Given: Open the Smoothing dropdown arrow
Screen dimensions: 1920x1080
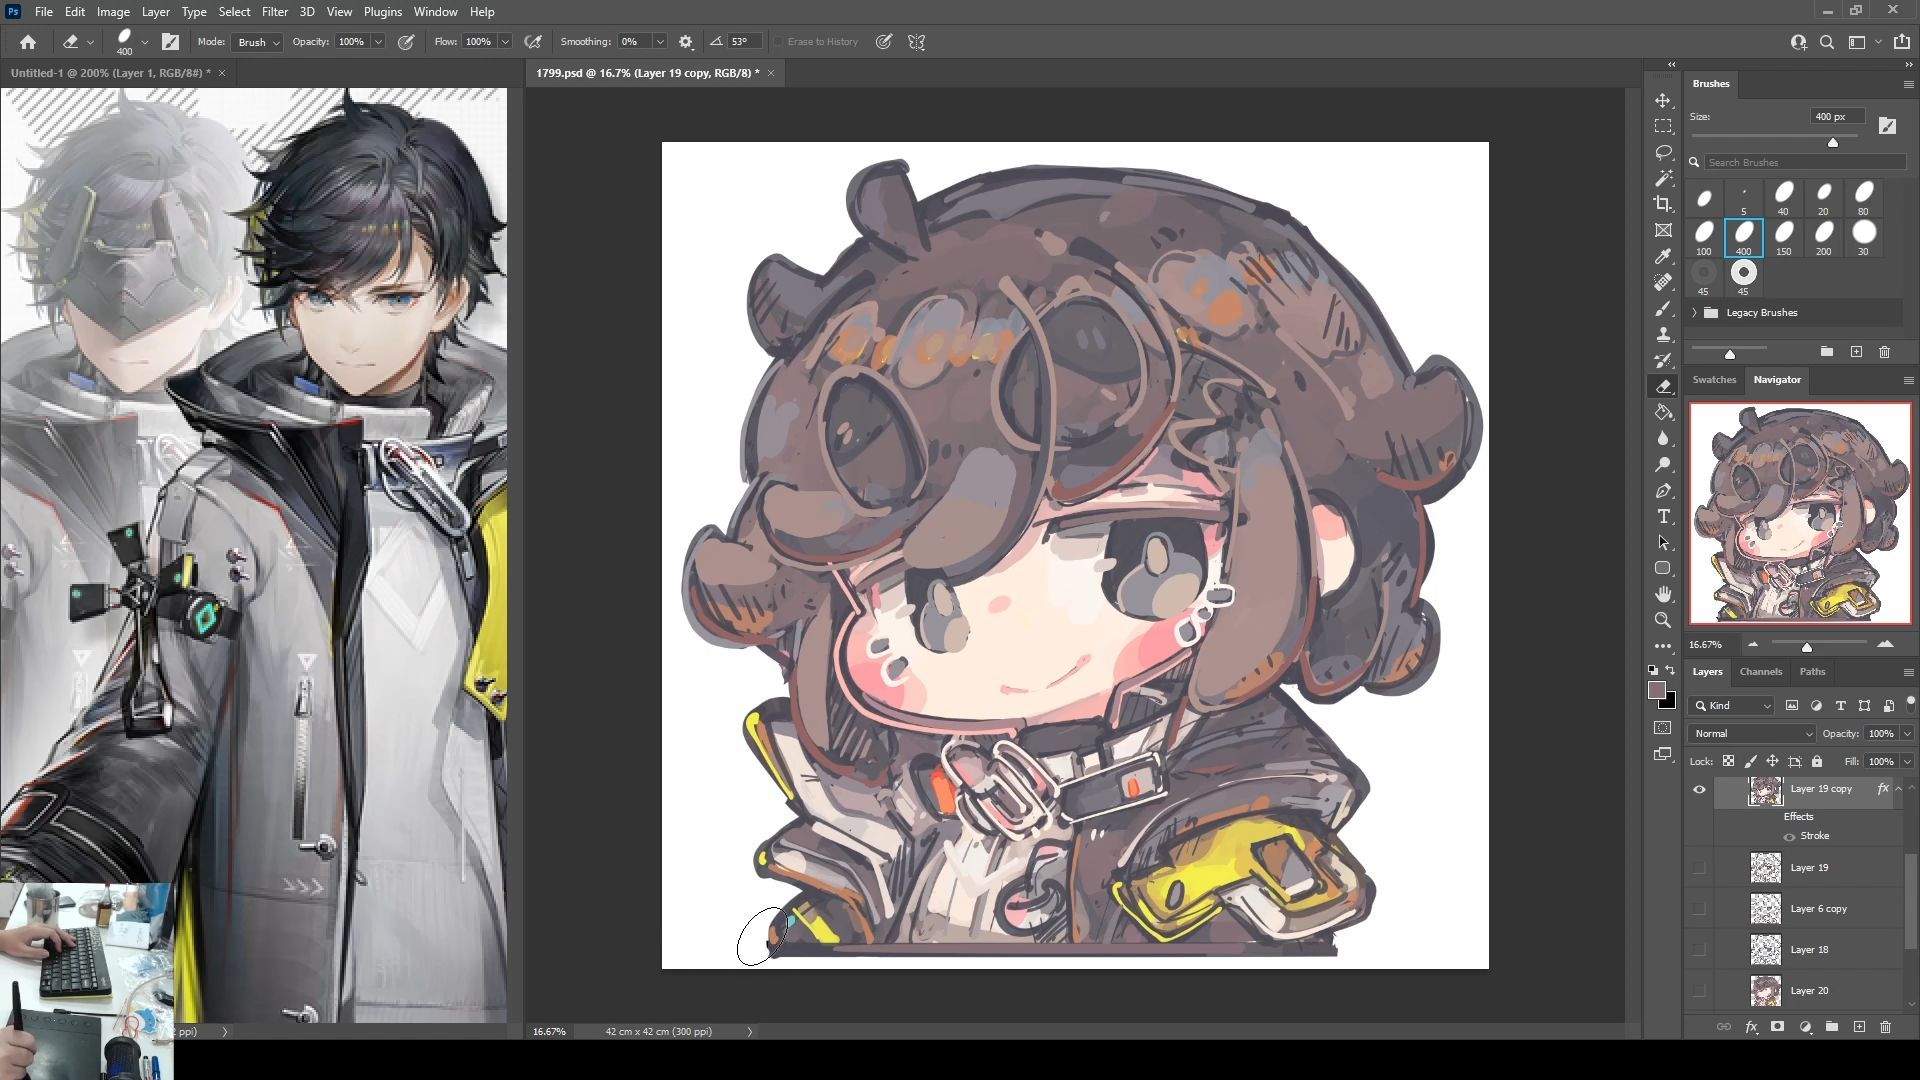Looking at the screenshot, I should [x=660, y=42].
